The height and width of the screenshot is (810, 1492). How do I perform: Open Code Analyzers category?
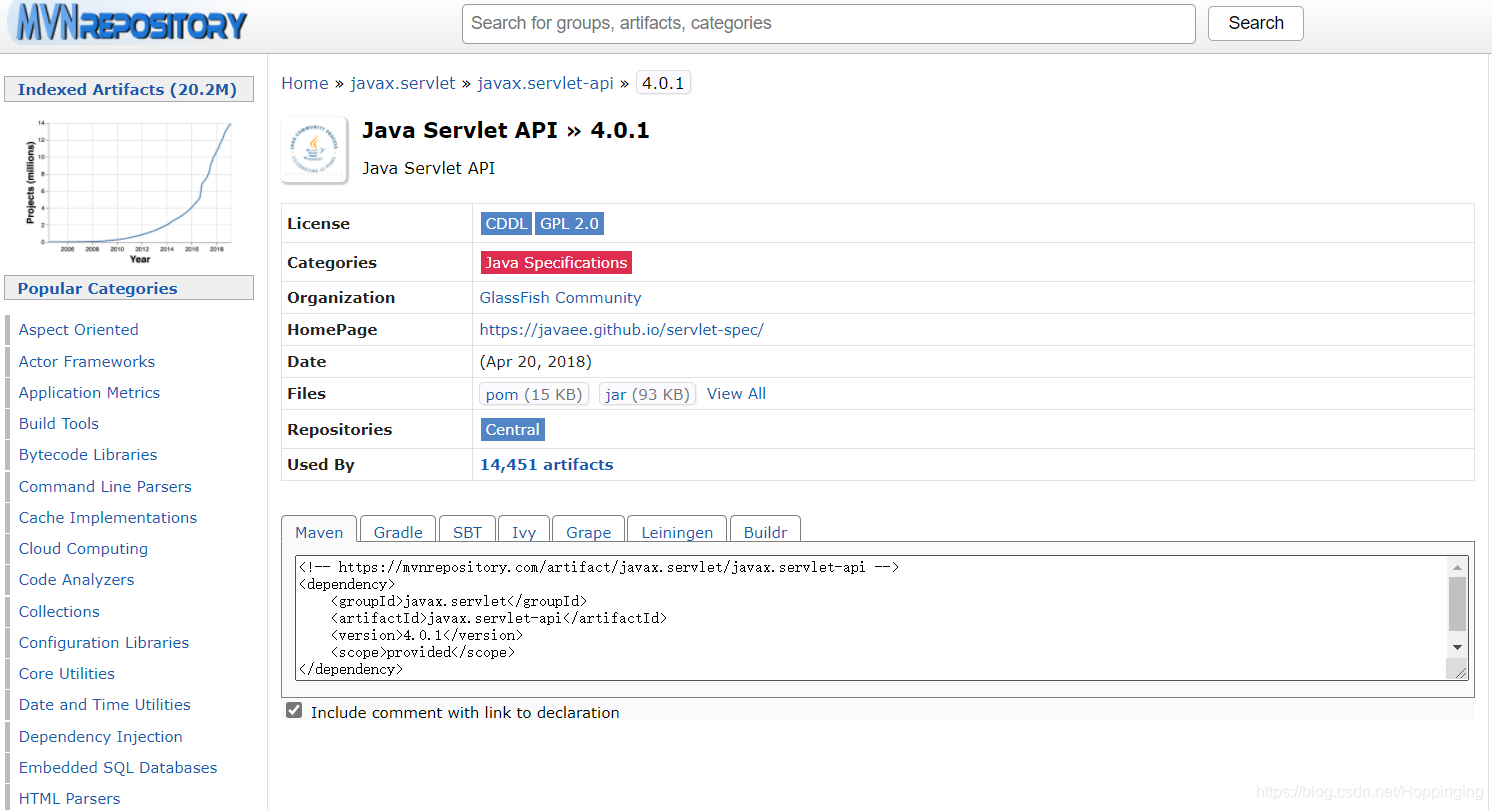(x=76, y=580)
